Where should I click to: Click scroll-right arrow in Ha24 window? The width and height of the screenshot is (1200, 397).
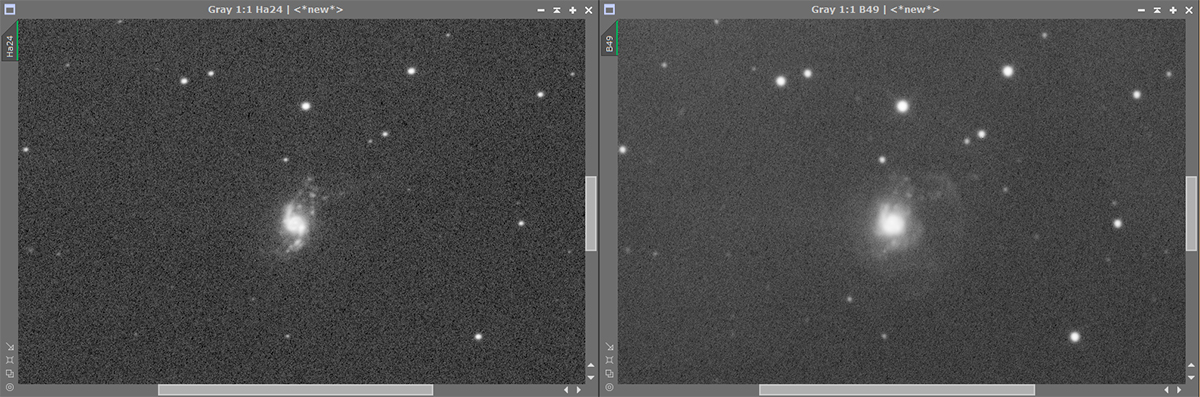(x=578, y=389)
